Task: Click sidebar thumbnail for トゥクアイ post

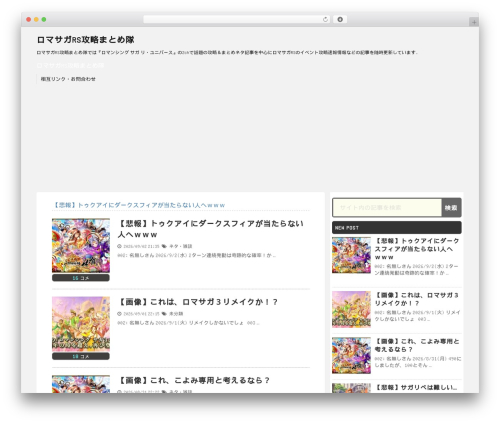Action: point(351,255)
